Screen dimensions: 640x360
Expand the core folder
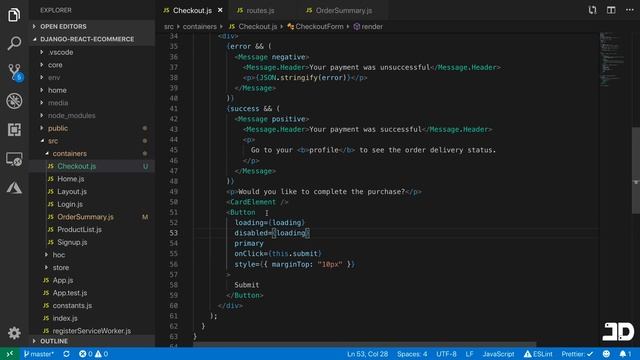[55, 65]
